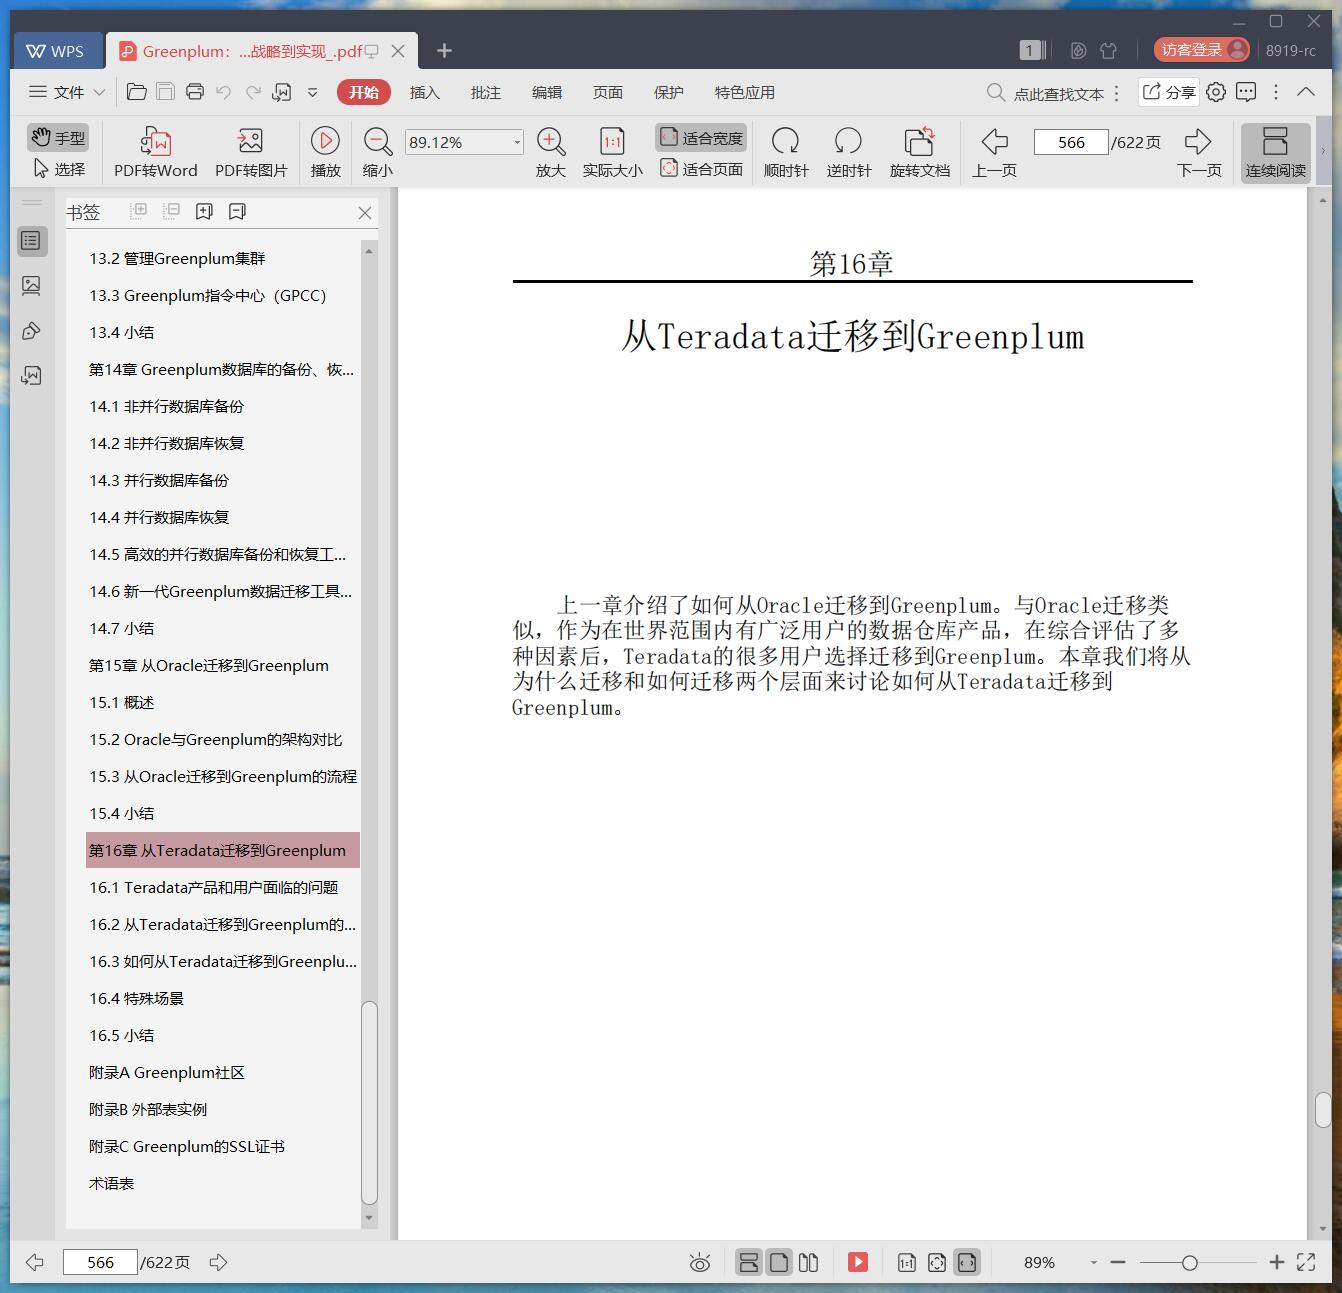This screenshot has width=1342, height=1293.
Task: Toggle single page view in status bar
Action: pyautogui.click(x=778, y=1262)
